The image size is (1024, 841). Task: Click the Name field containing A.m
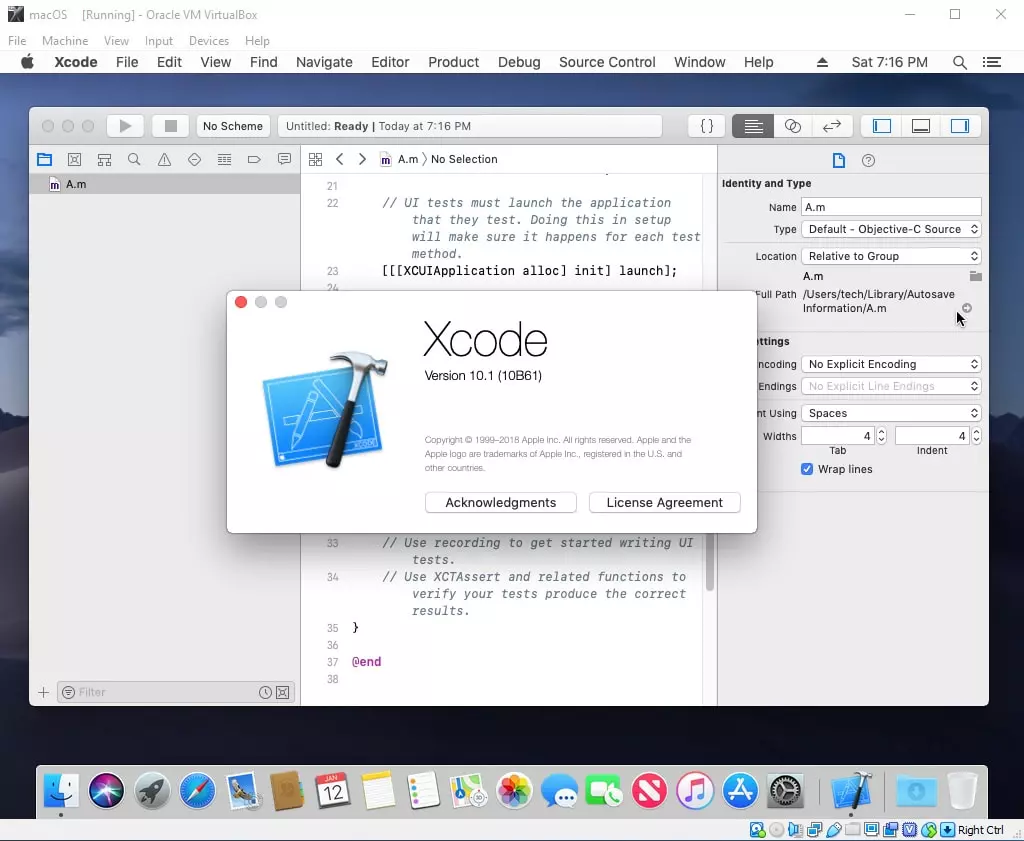pos(891,207)
